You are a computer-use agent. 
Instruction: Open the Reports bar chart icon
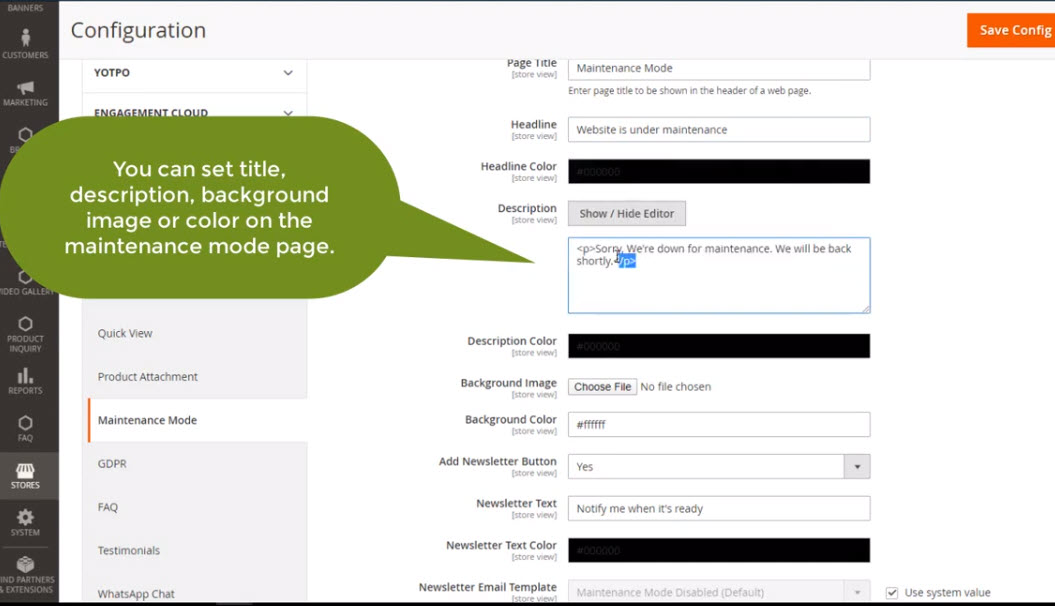tap(25, 380)
